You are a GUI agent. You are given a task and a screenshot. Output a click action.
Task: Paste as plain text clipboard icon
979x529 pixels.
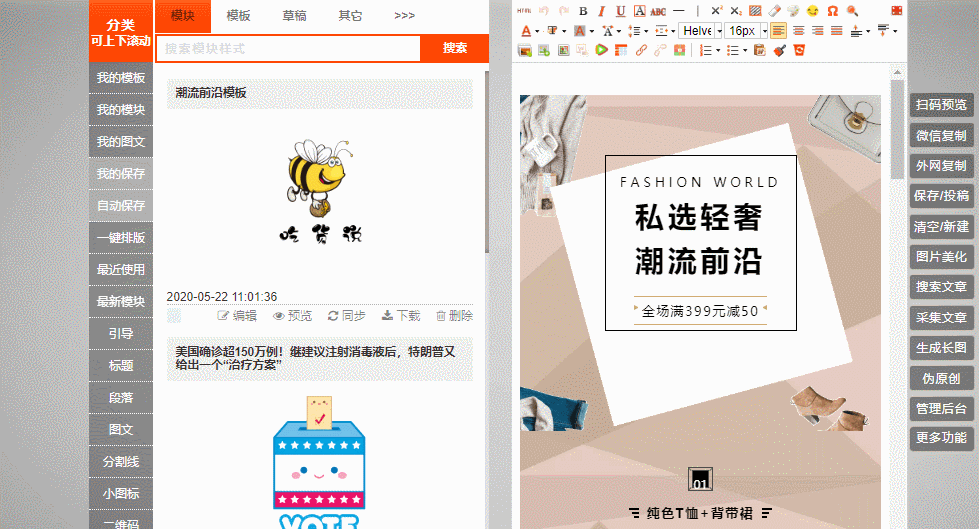pos(760,50)
